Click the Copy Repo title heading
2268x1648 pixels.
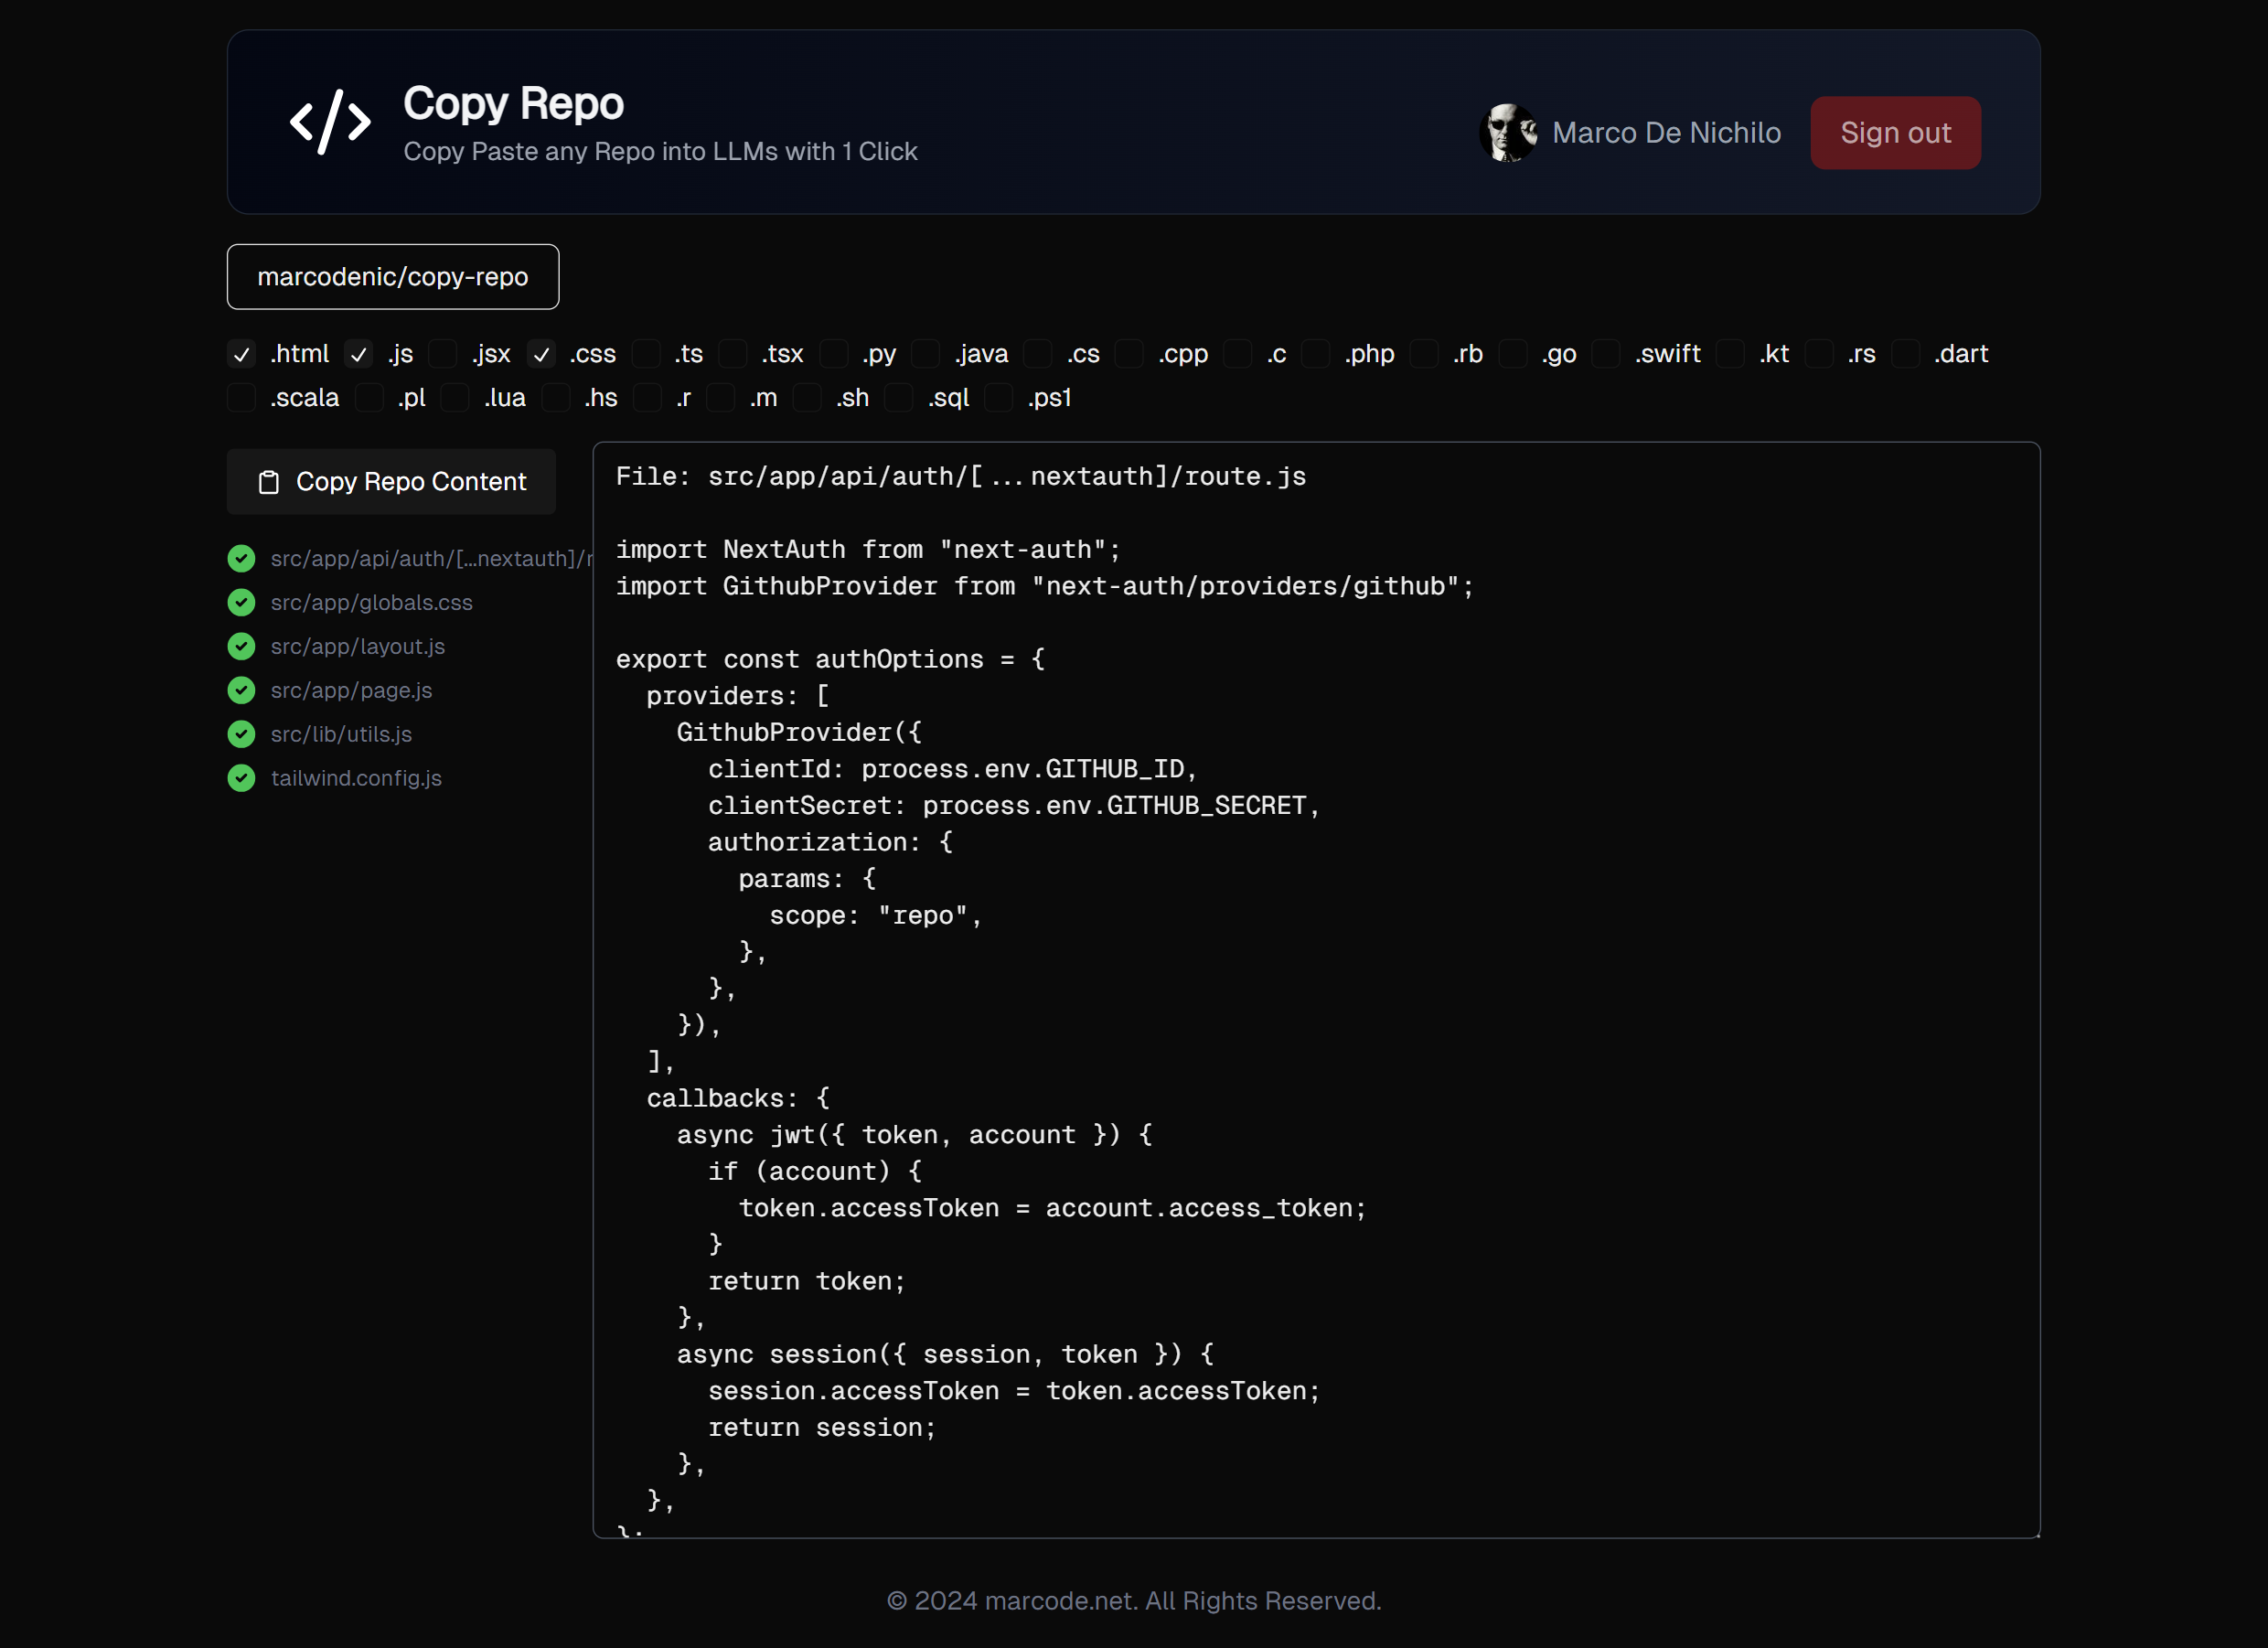point(513,104)
